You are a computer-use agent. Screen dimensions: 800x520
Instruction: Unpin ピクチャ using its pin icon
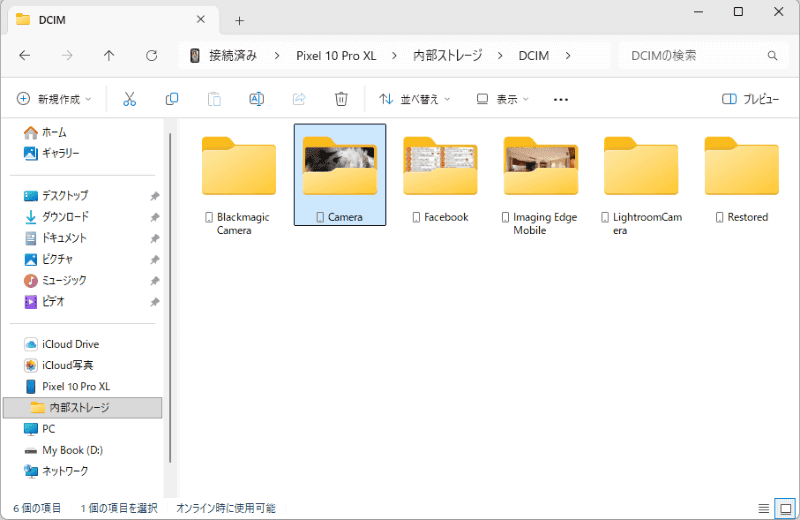pyautogui.click(x=155, y=260)
